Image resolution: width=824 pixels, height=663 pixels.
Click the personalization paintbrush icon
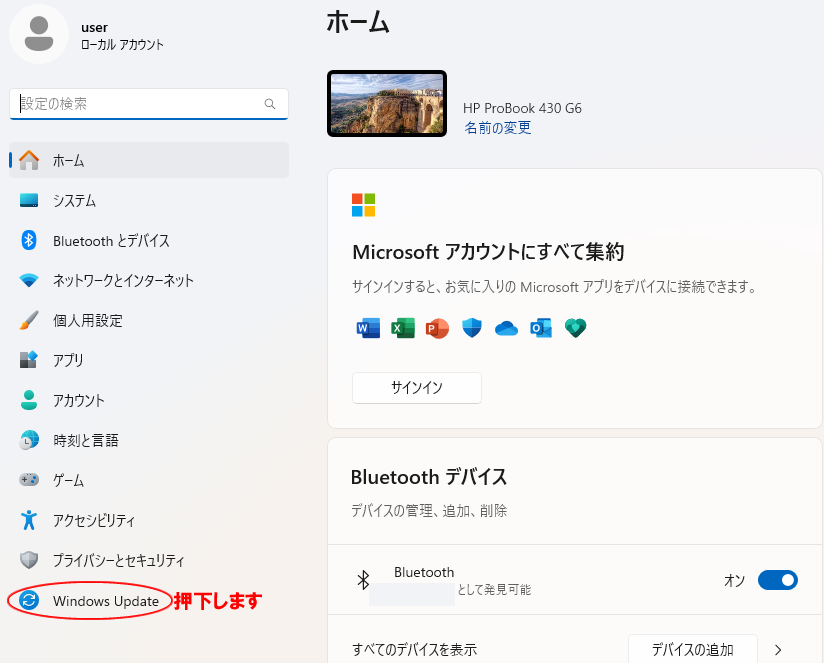click(x=29, y=320)
